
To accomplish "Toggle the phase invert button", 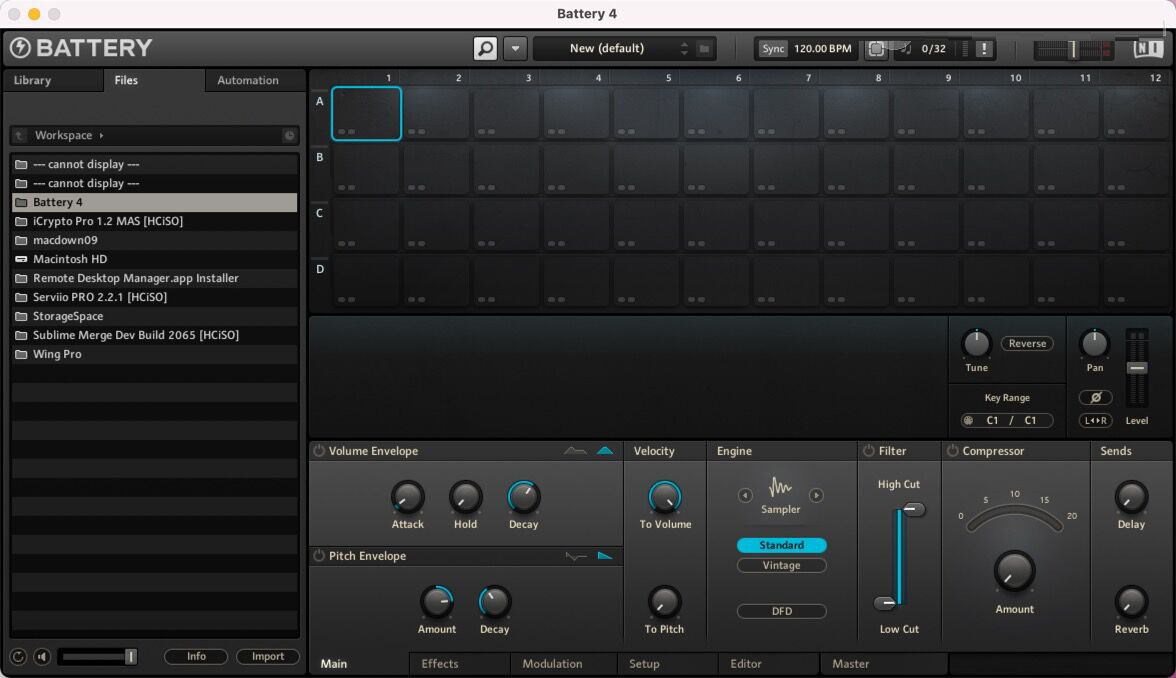I will point(1095,398).
